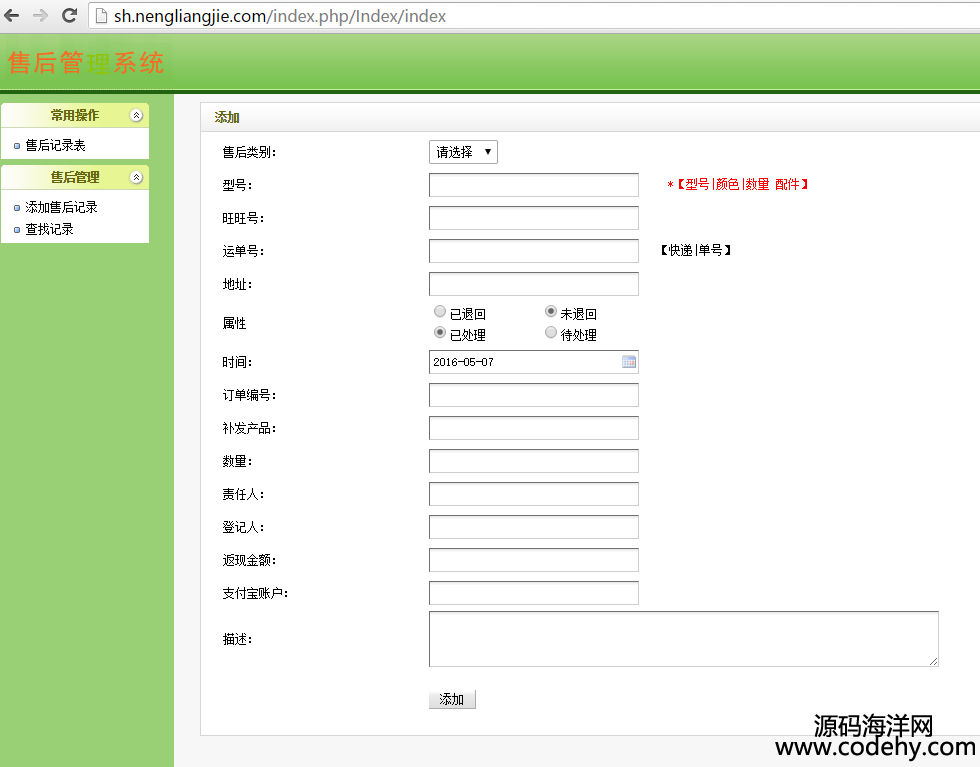The height and width of the screenshot is (767, 980).
Task: Open the calendar picker in 时间 field
Action: pyautogui.click(x=629, y=362)
